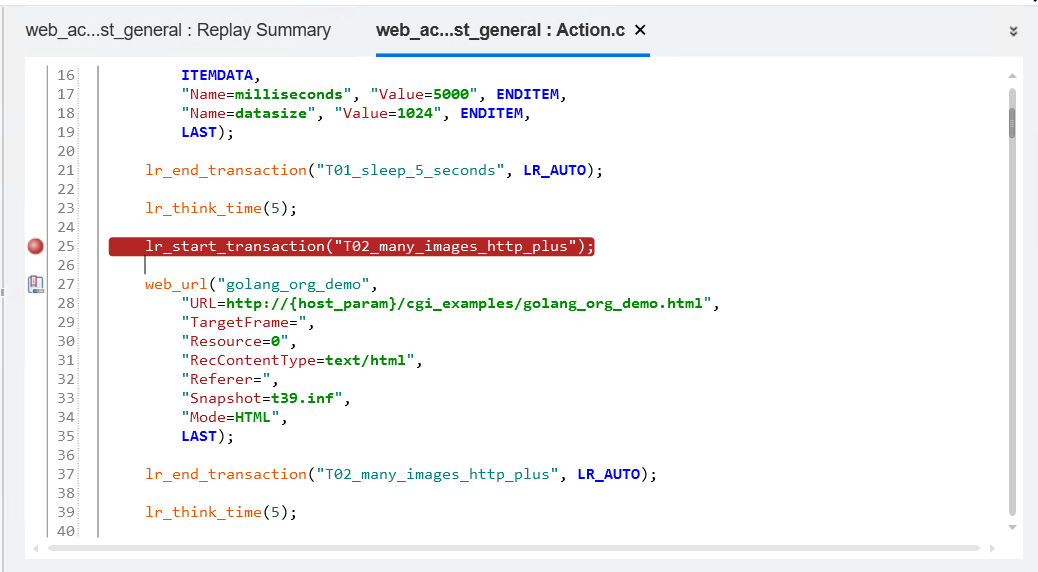1038x572 pixels.
Task: Click line number 21 in the gutter
Action: pos(66,170)
